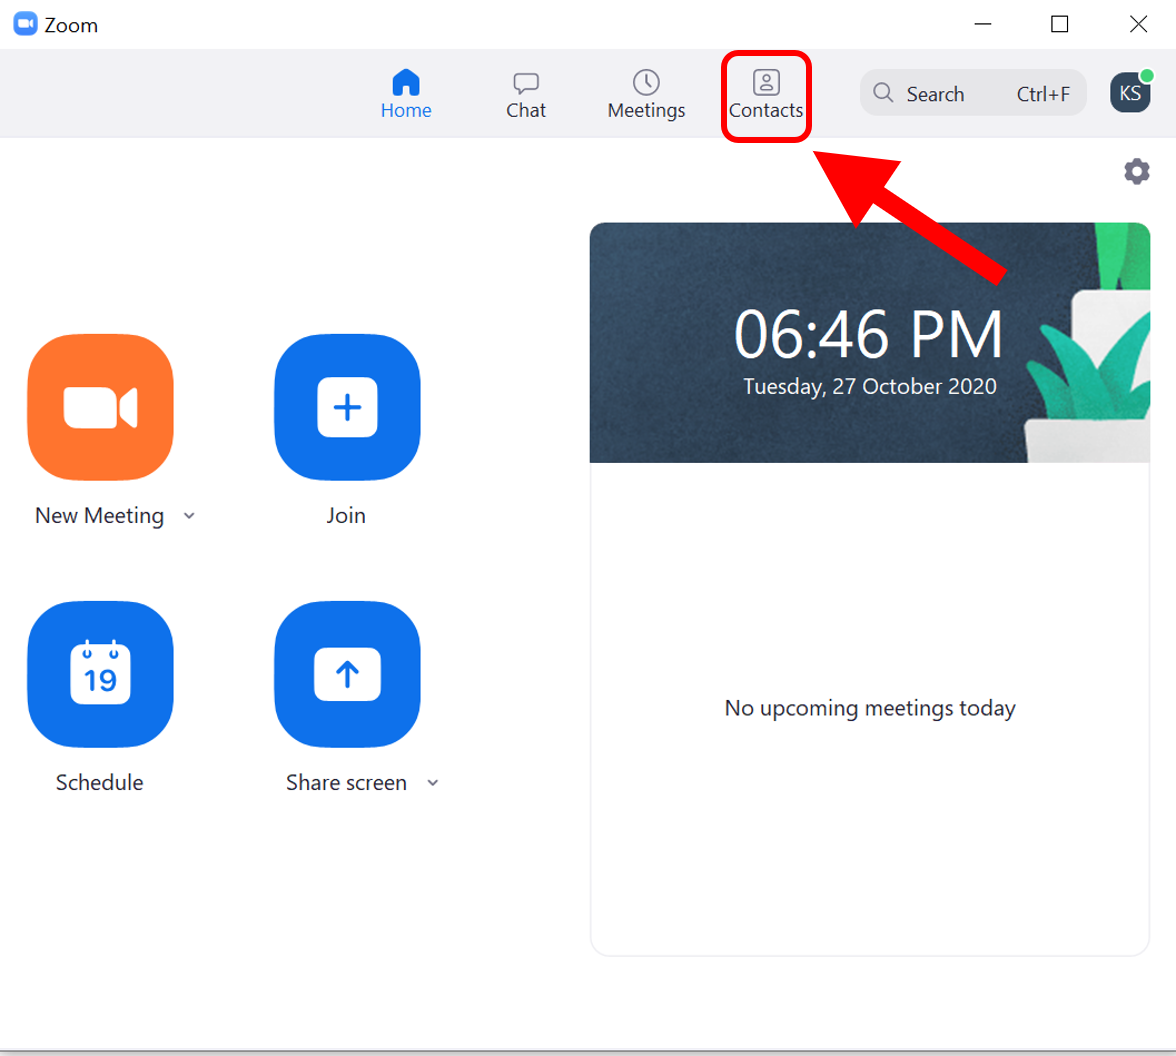Start a New Meeting with the orange camera icon

[x=100, y=407]
